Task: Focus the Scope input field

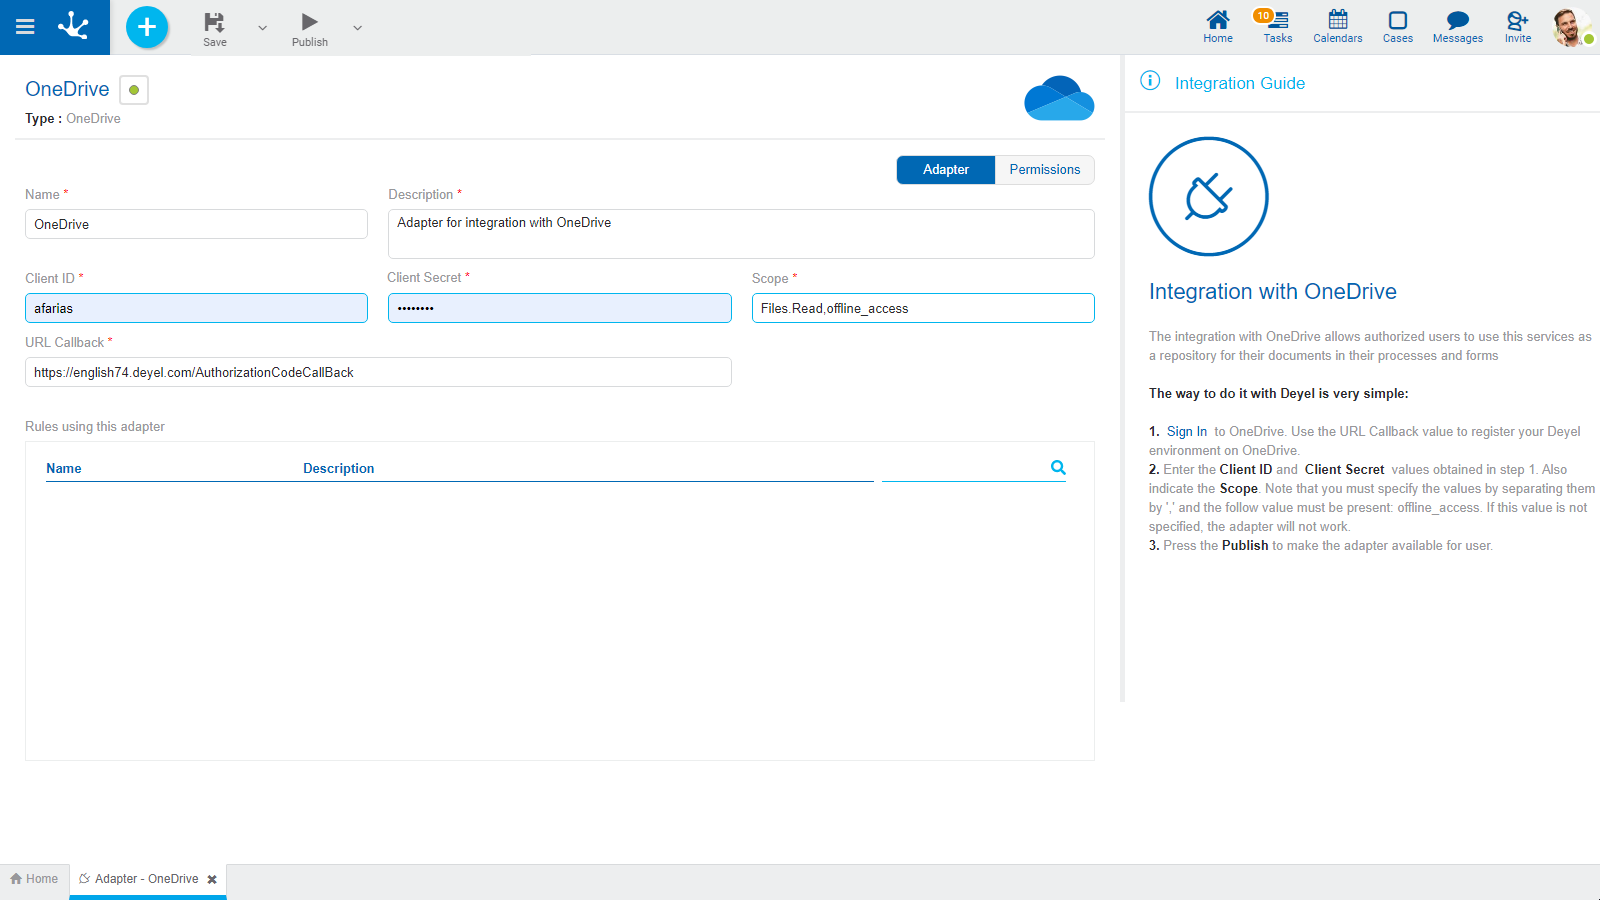Action: [x=922, y=308]
